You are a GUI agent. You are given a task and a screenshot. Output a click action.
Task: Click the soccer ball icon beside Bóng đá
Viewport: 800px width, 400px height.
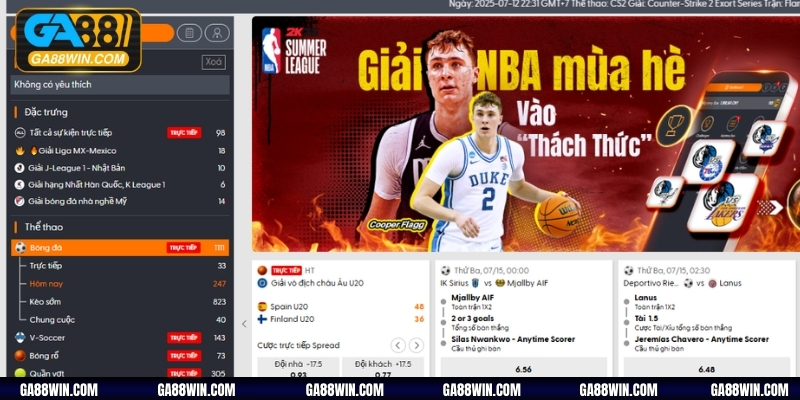(20, 248)
